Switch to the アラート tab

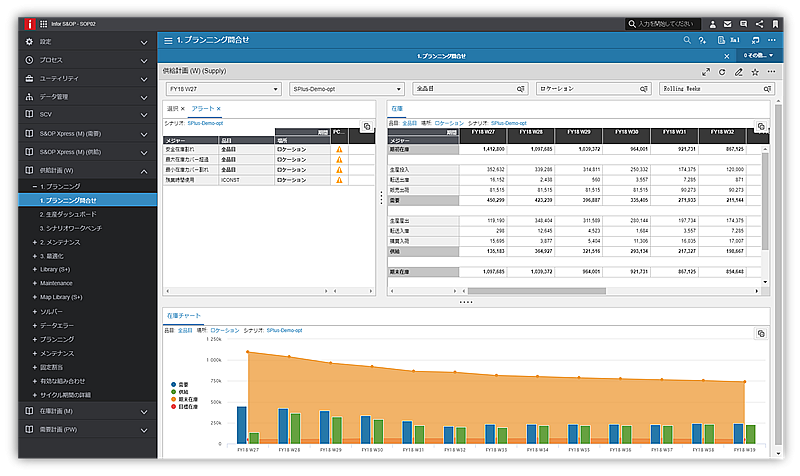pos(203,109)
